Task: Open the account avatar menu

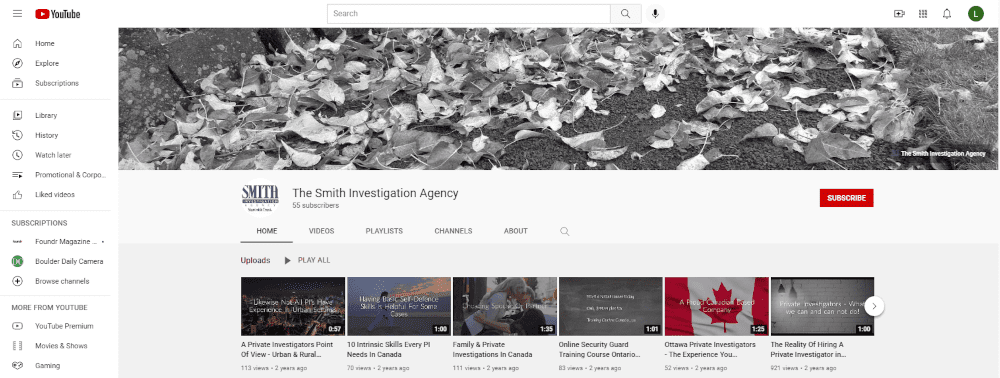Action: 975,13
